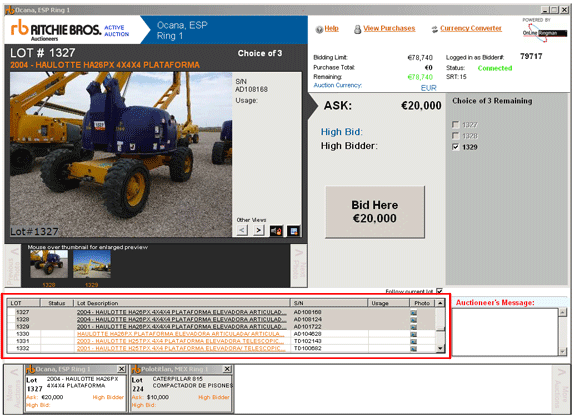Viewport: 575px width, 418px height.
Task: Show the previous view of the lot
Action: click(x=242, y=230)
